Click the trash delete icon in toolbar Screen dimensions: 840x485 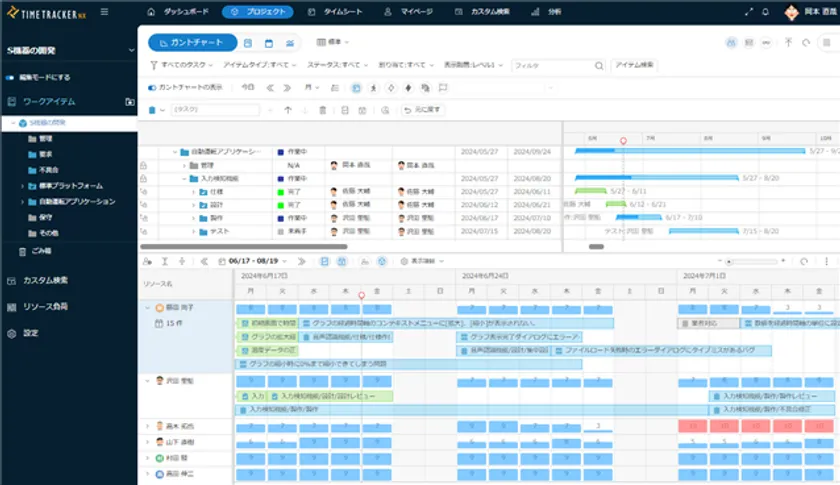[321, 110]
